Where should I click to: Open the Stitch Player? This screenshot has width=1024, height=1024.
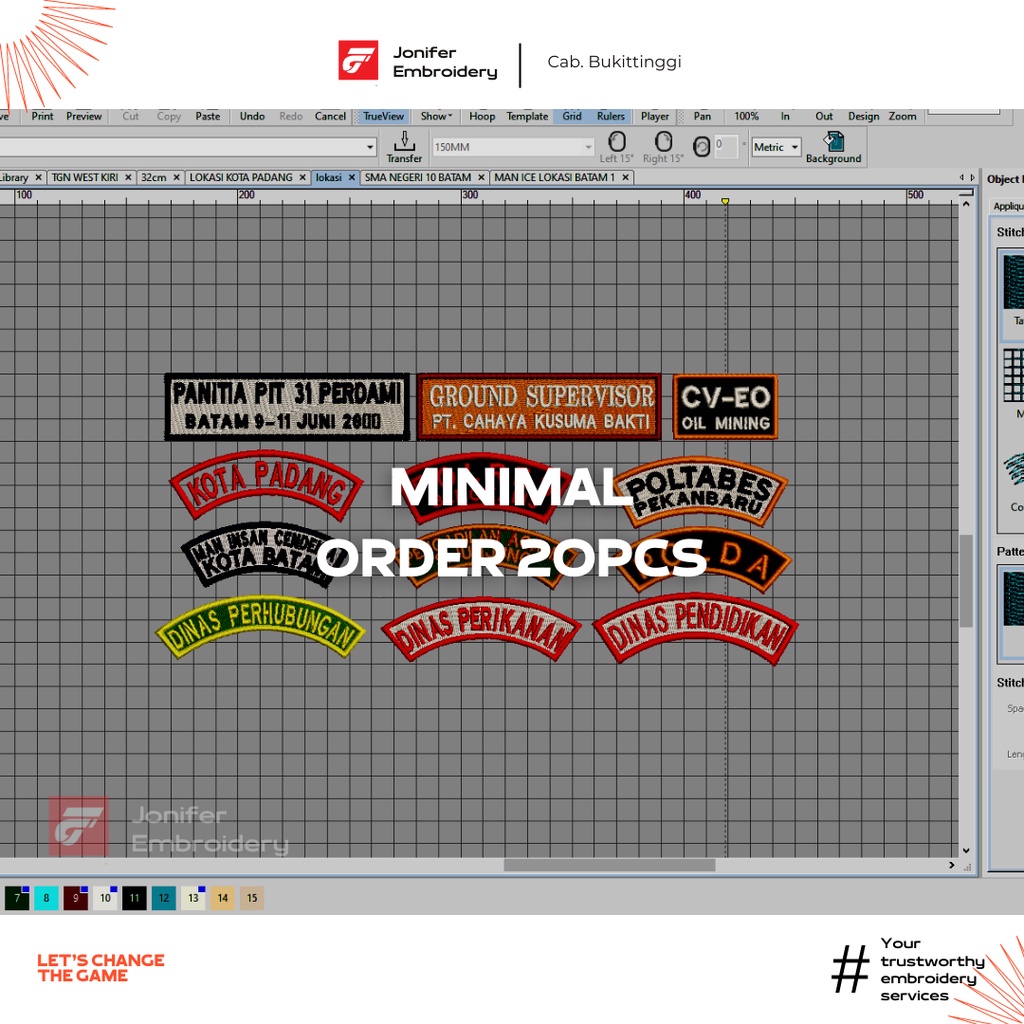[x=655, y=116]
